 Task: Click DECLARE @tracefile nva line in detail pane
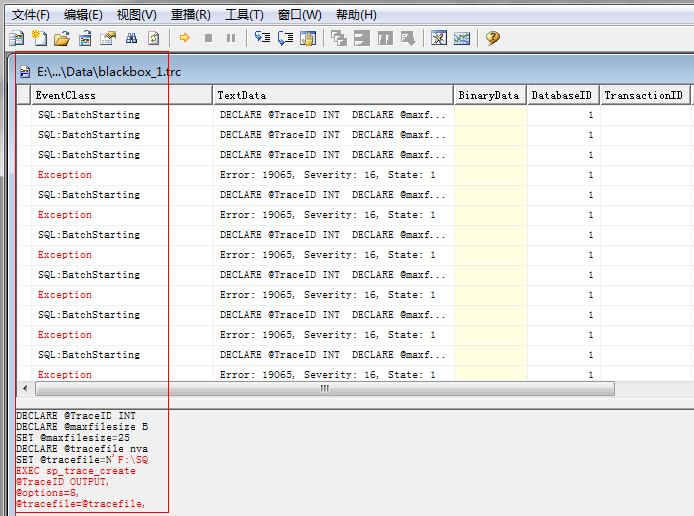[82, 449]
